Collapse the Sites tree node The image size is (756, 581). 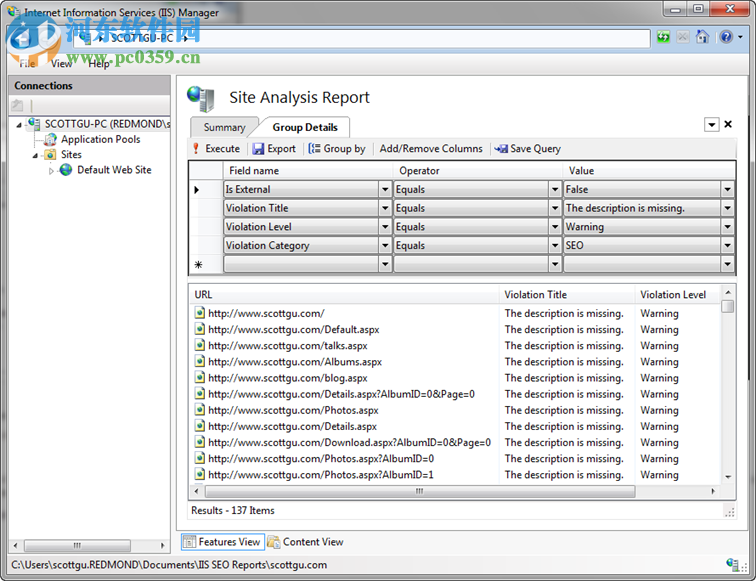coord(37,155)
